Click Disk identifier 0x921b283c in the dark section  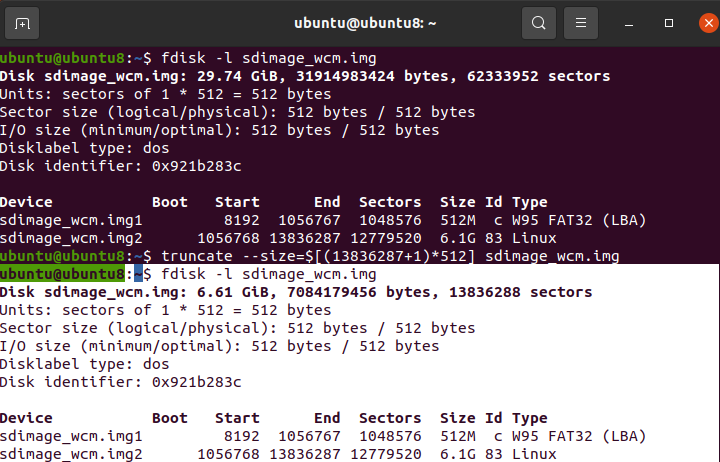tap(120, 166)
